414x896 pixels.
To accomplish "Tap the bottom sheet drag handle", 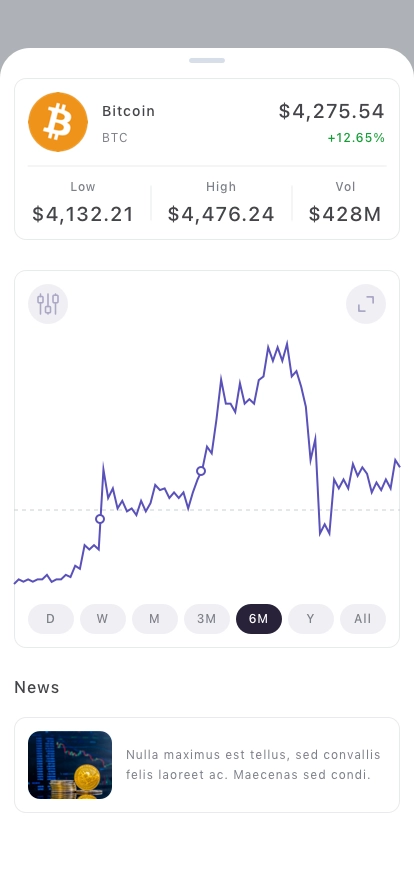I will [x=207, y=61].
